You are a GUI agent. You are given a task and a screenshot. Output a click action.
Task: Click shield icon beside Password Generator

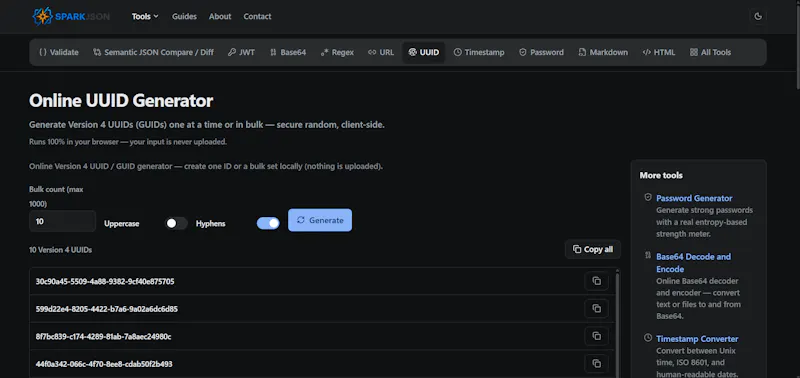pyautogui.click(x=648, y=197)
